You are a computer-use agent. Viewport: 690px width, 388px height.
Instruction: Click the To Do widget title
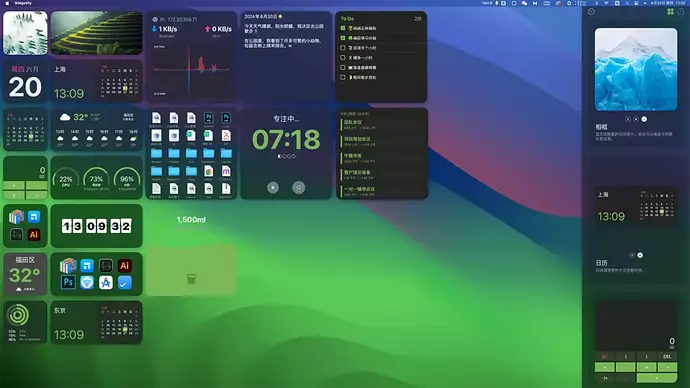(347, 19)
